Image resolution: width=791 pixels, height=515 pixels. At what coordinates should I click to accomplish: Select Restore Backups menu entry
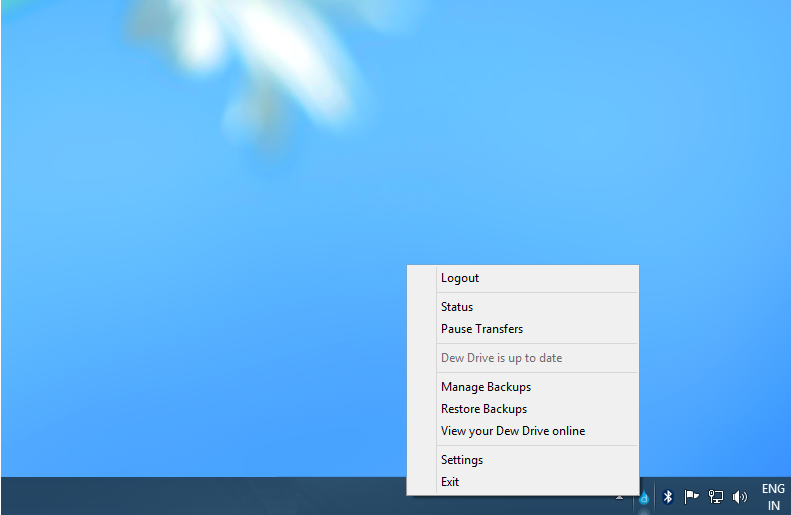tap(523, 409)
